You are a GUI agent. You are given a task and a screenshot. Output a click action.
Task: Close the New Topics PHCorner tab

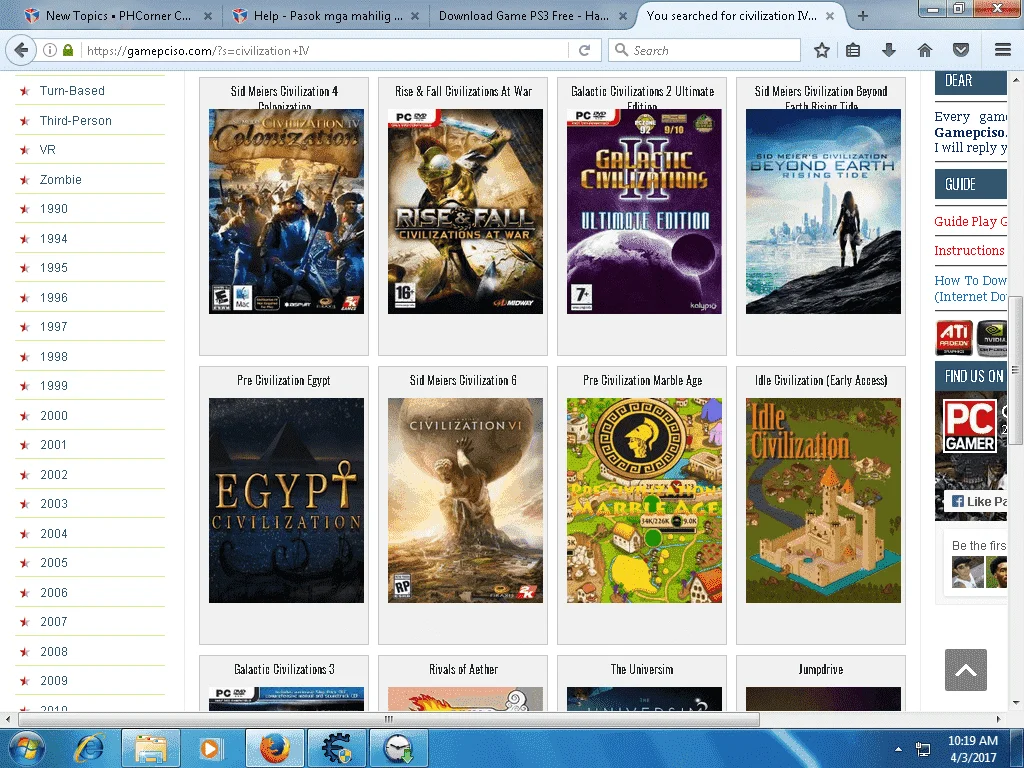(x=207, y=16)
